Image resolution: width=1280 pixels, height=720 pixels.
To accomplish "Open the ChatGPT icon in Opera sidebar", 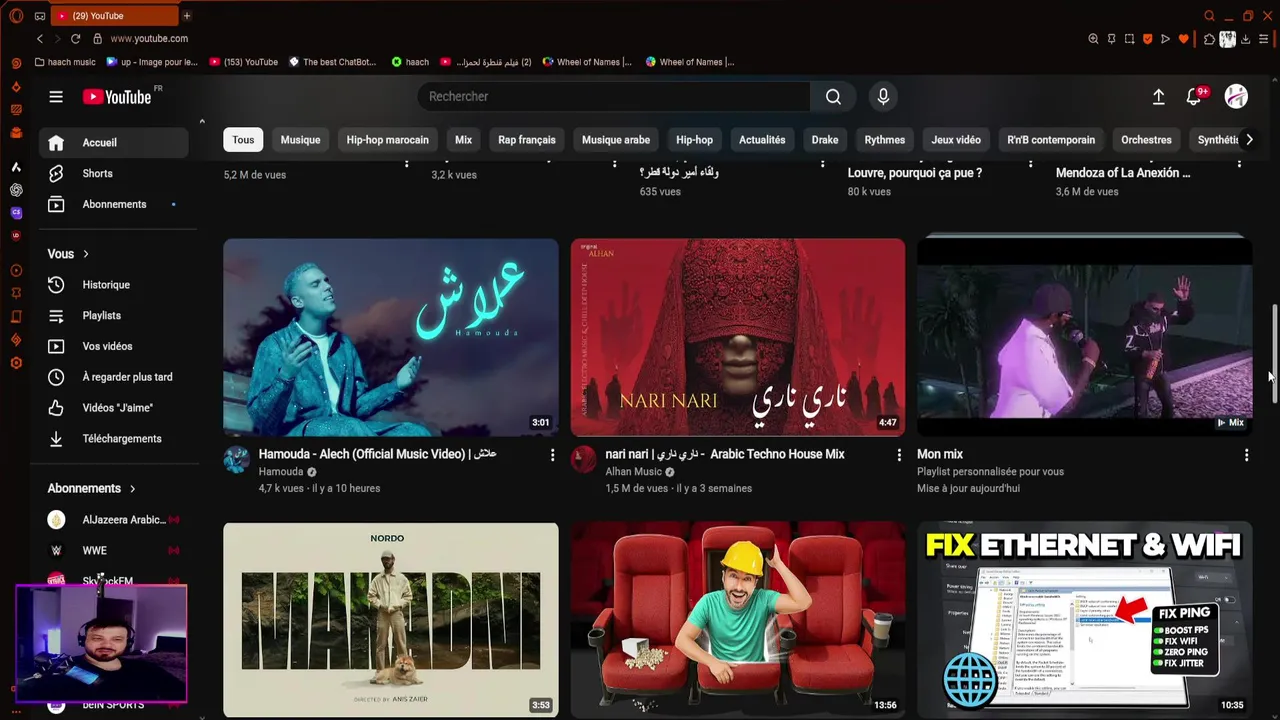I will pos(16,190).
